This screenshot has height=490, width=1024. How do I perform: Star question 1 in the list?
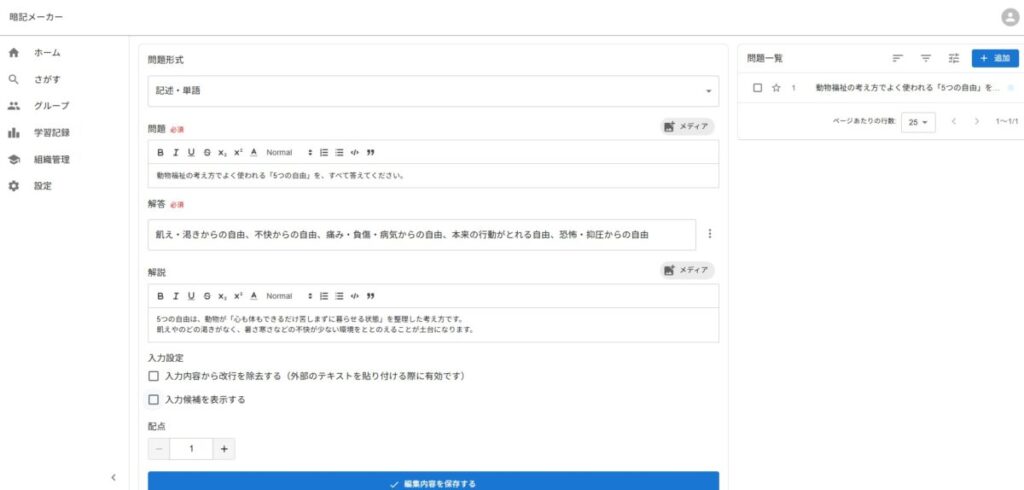click(776, 88)
